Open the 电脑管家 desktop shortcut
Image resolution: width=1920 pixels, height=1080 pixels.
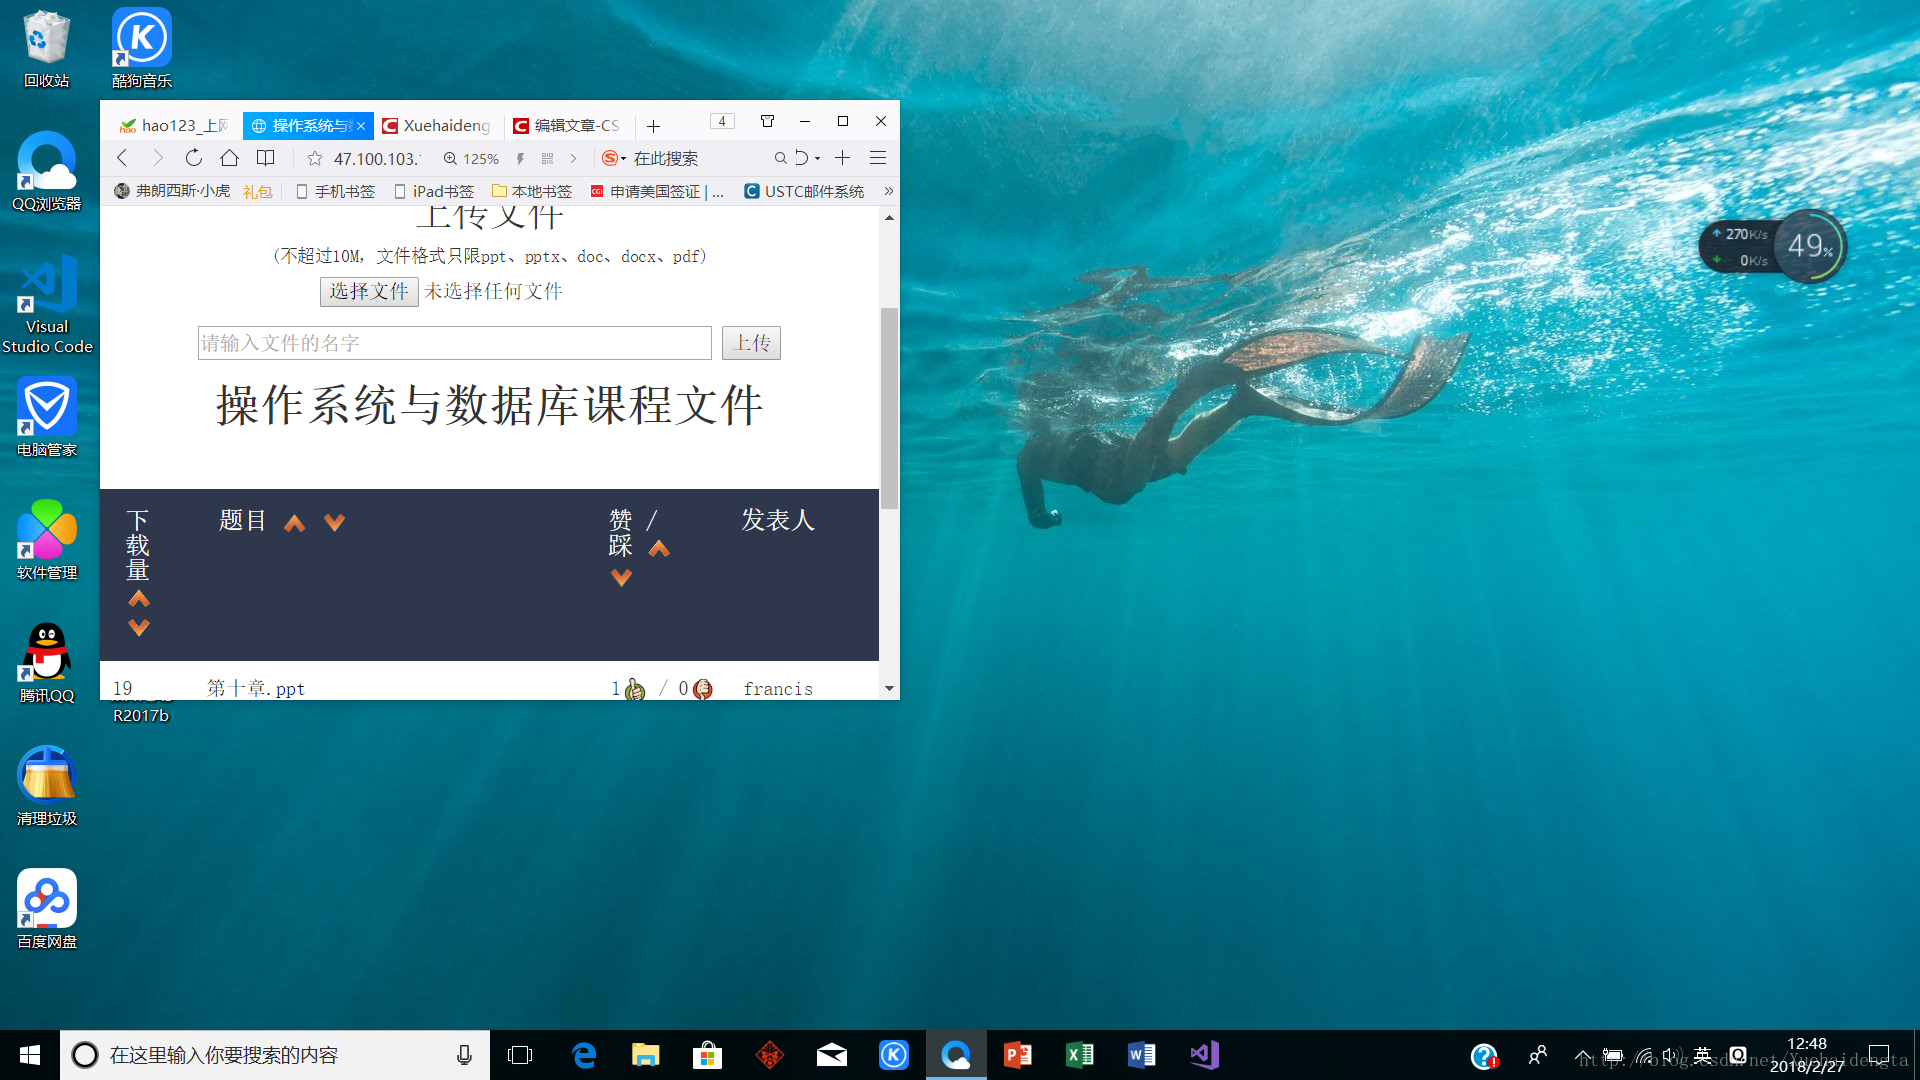[x=47, y=417]
